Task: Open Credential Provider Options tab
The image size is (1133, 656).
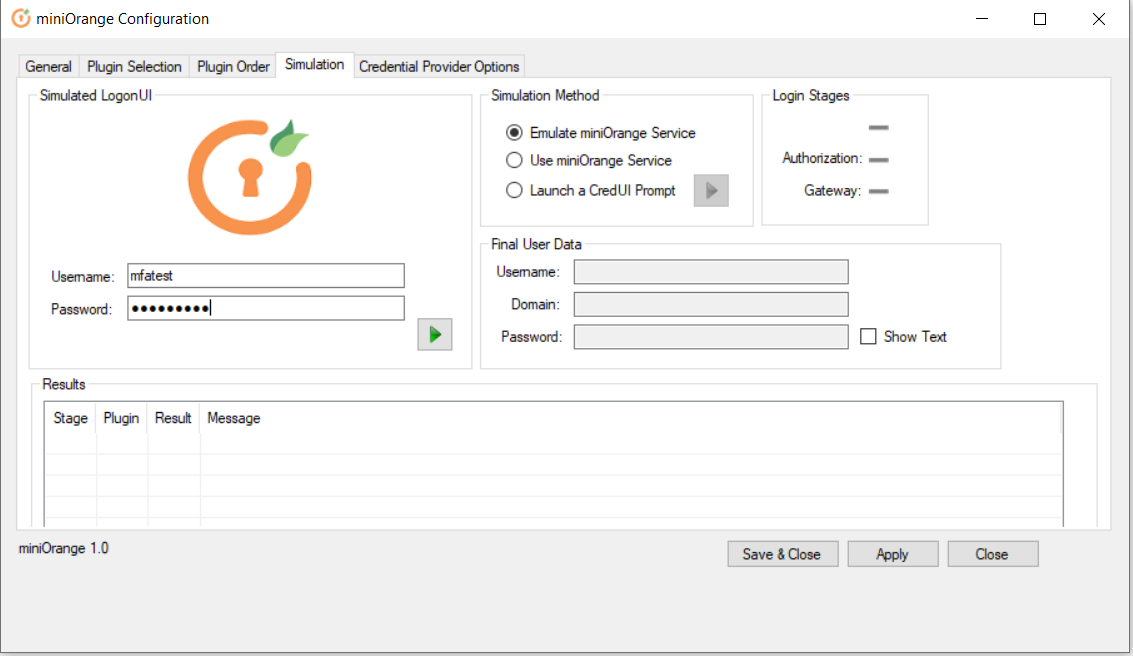Action: [x=439, y=66]
